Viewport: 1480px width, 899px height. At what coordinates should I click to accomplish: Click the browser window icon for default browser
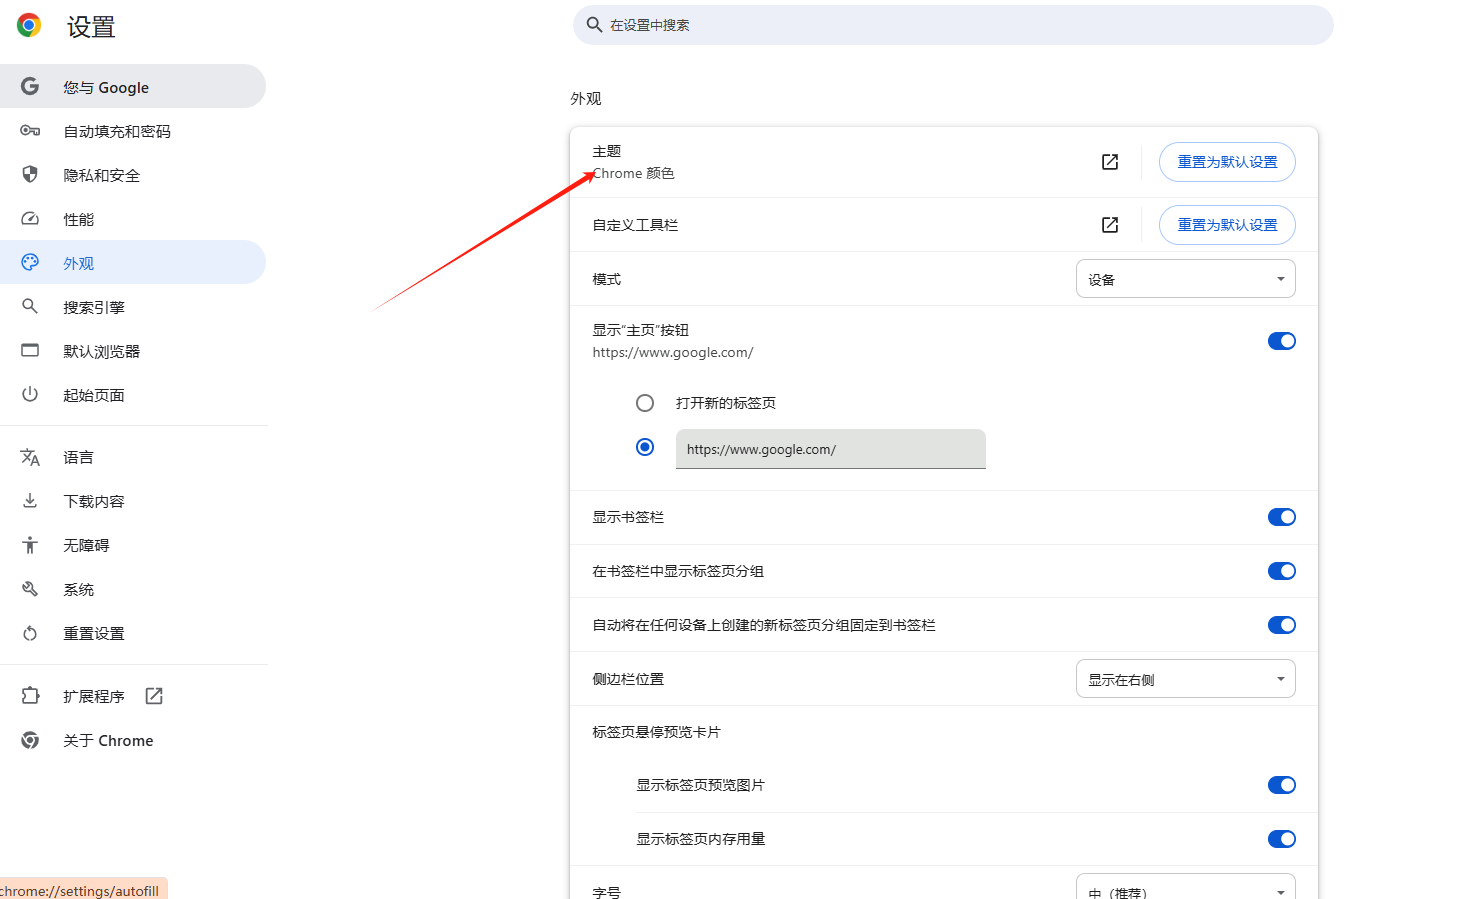coord(30,351)
